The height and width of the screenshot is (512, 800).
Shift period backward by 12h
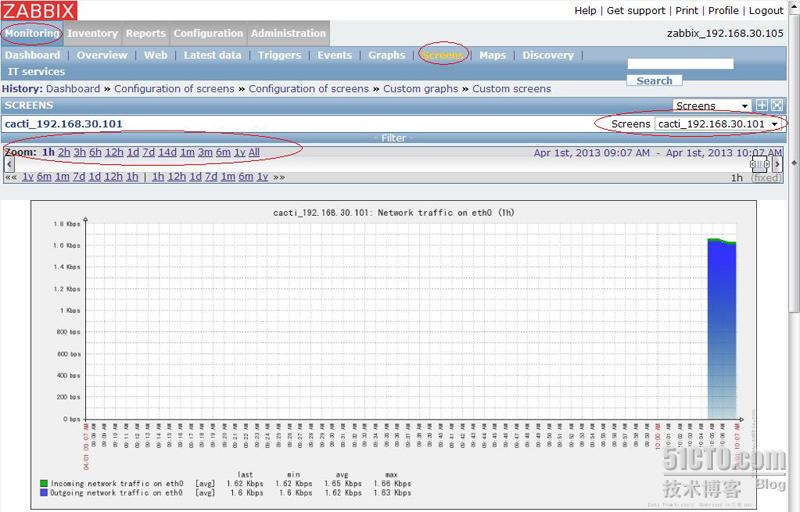[x=113, y=177]
